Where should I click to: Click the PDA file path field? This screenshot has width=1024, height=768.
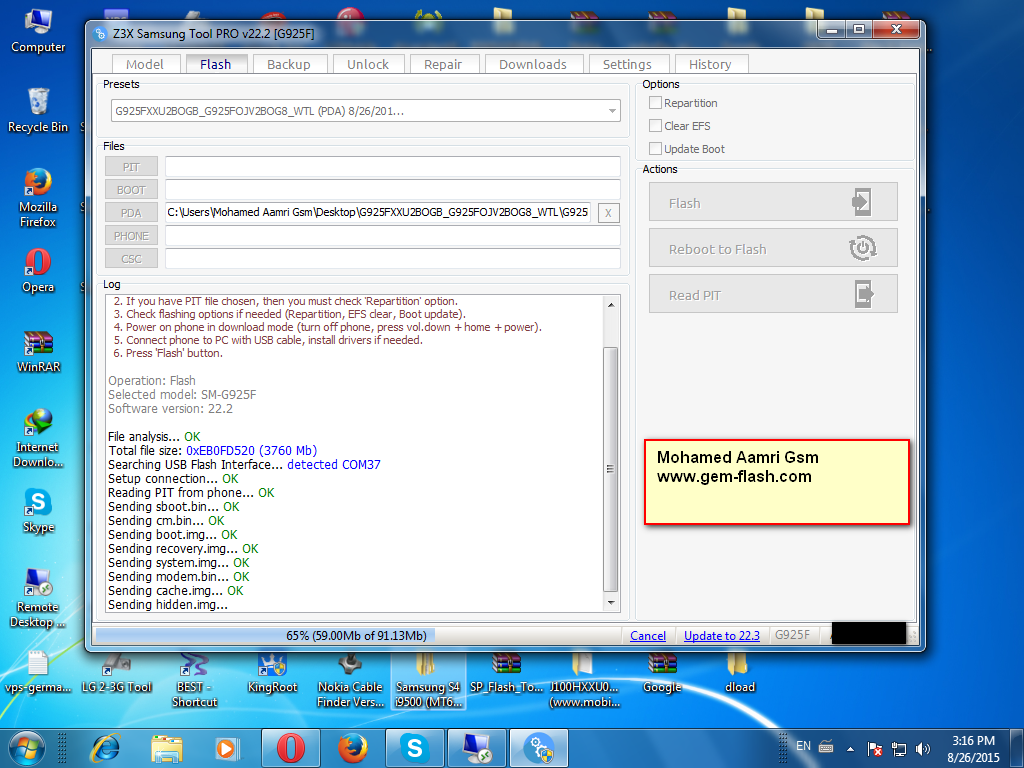tap(378, 212)
